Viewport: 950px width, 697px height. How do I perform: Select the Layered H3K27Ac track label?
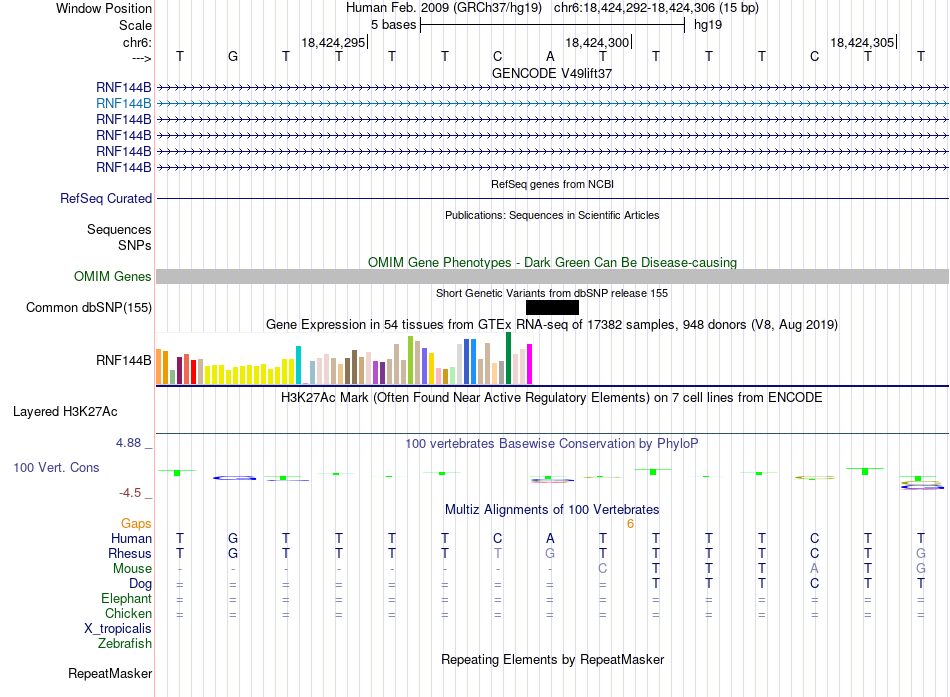pyautogui.click(x=65, y=412)
